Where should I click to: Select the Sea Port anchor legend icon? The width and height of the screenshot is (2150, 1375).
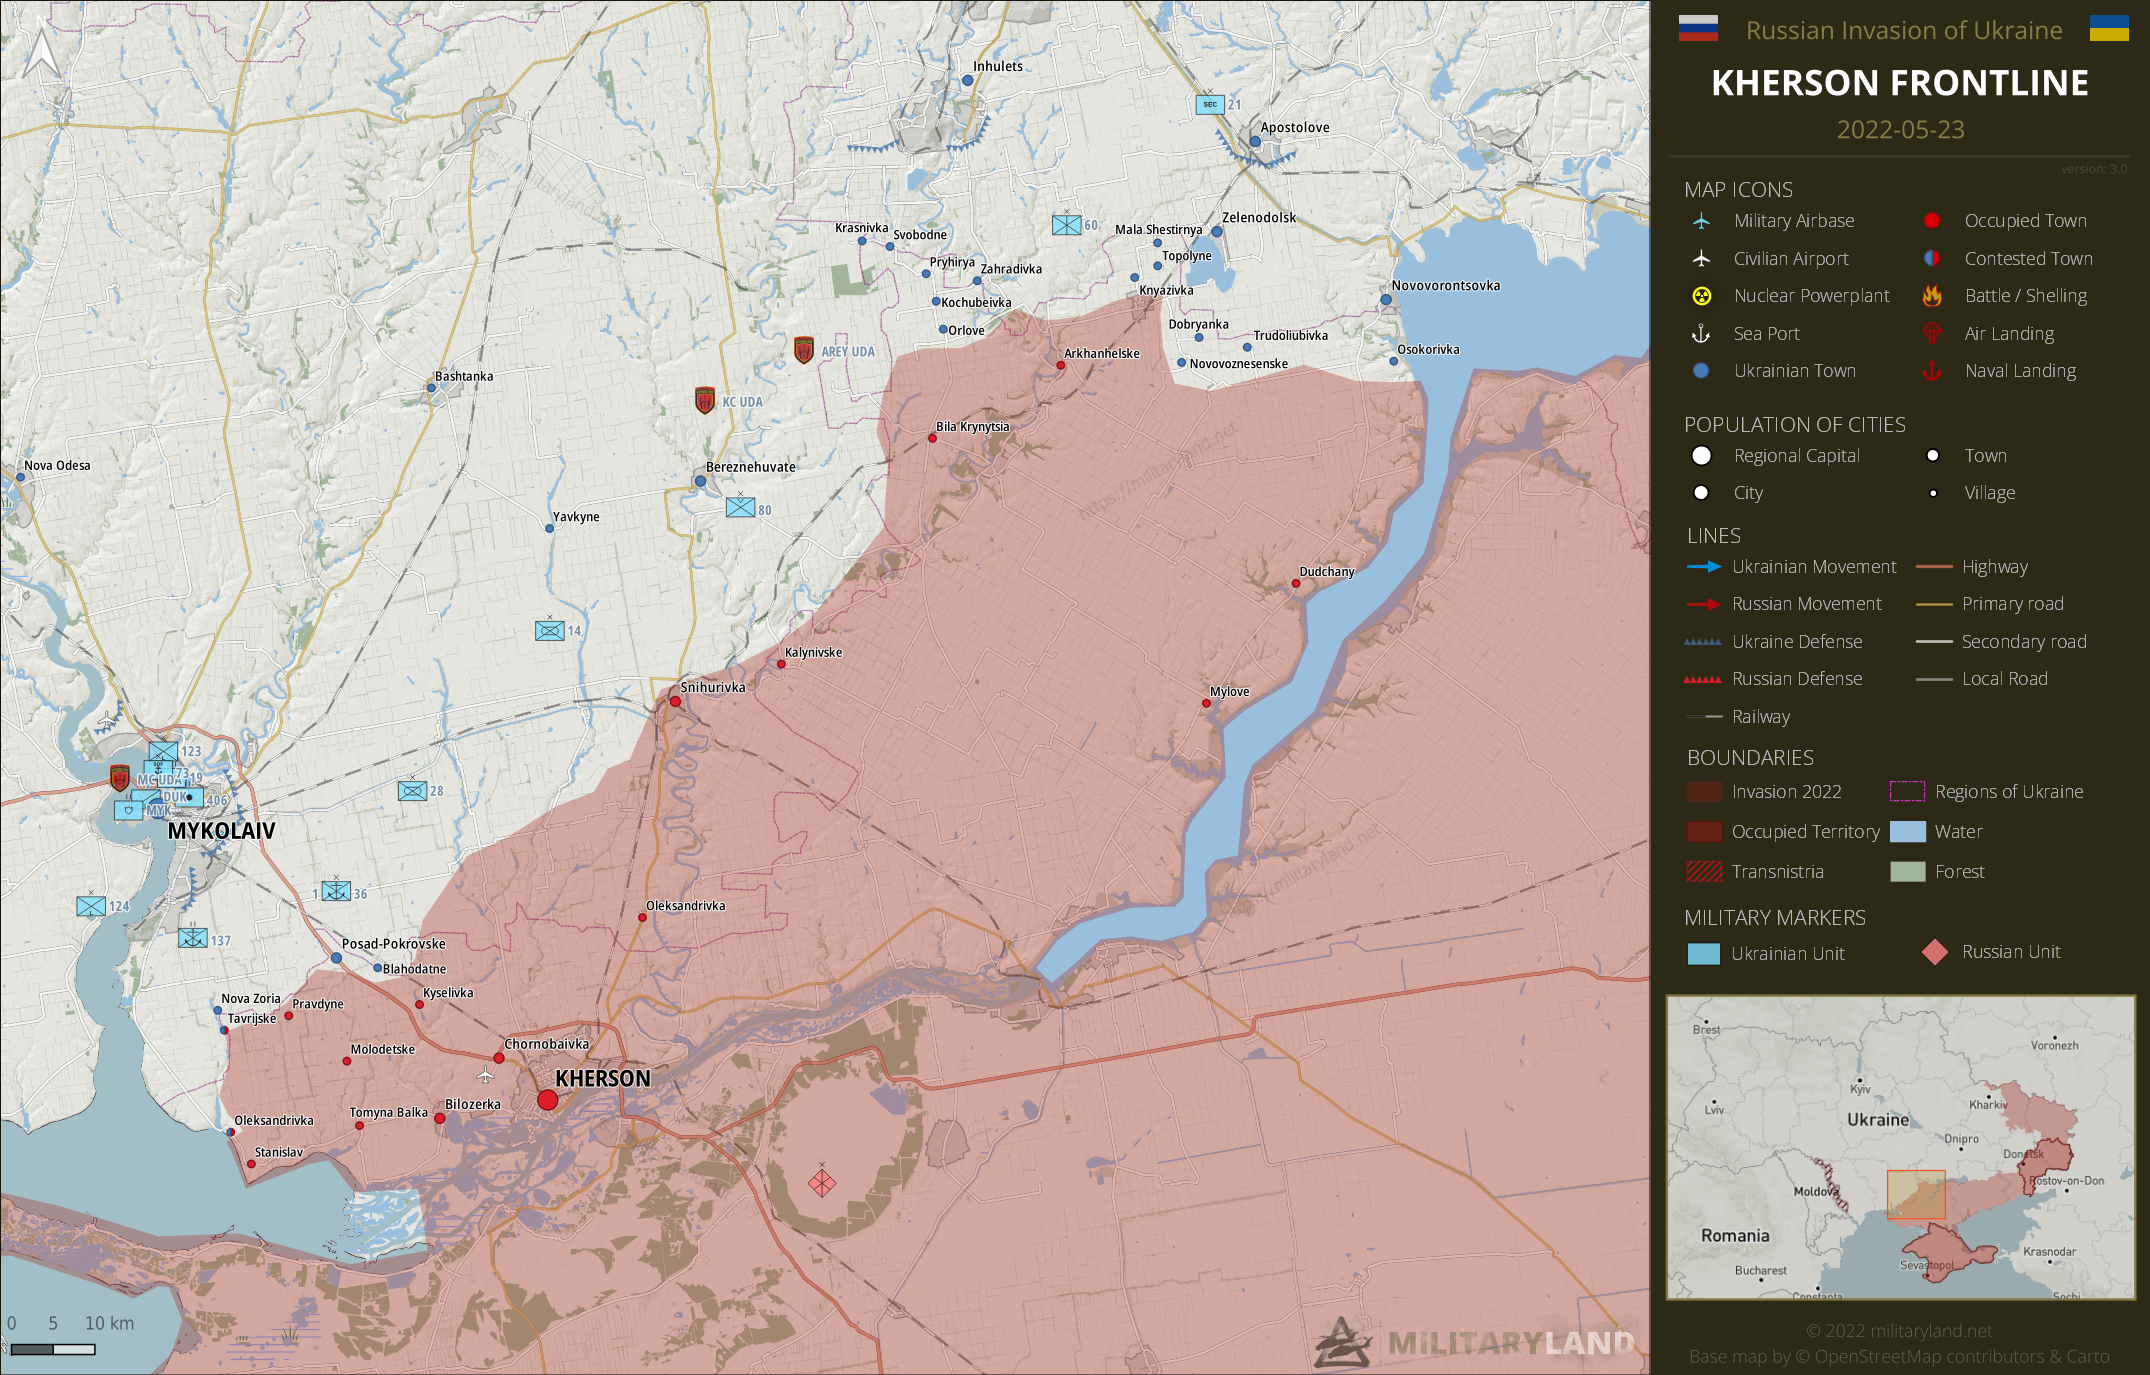pyautogui.click(x=1701, y=334)
